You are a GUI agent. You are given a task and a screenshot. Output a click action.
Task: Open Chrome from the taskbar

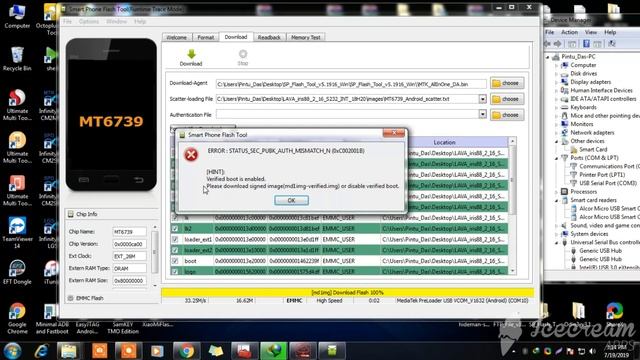(186, 351)
